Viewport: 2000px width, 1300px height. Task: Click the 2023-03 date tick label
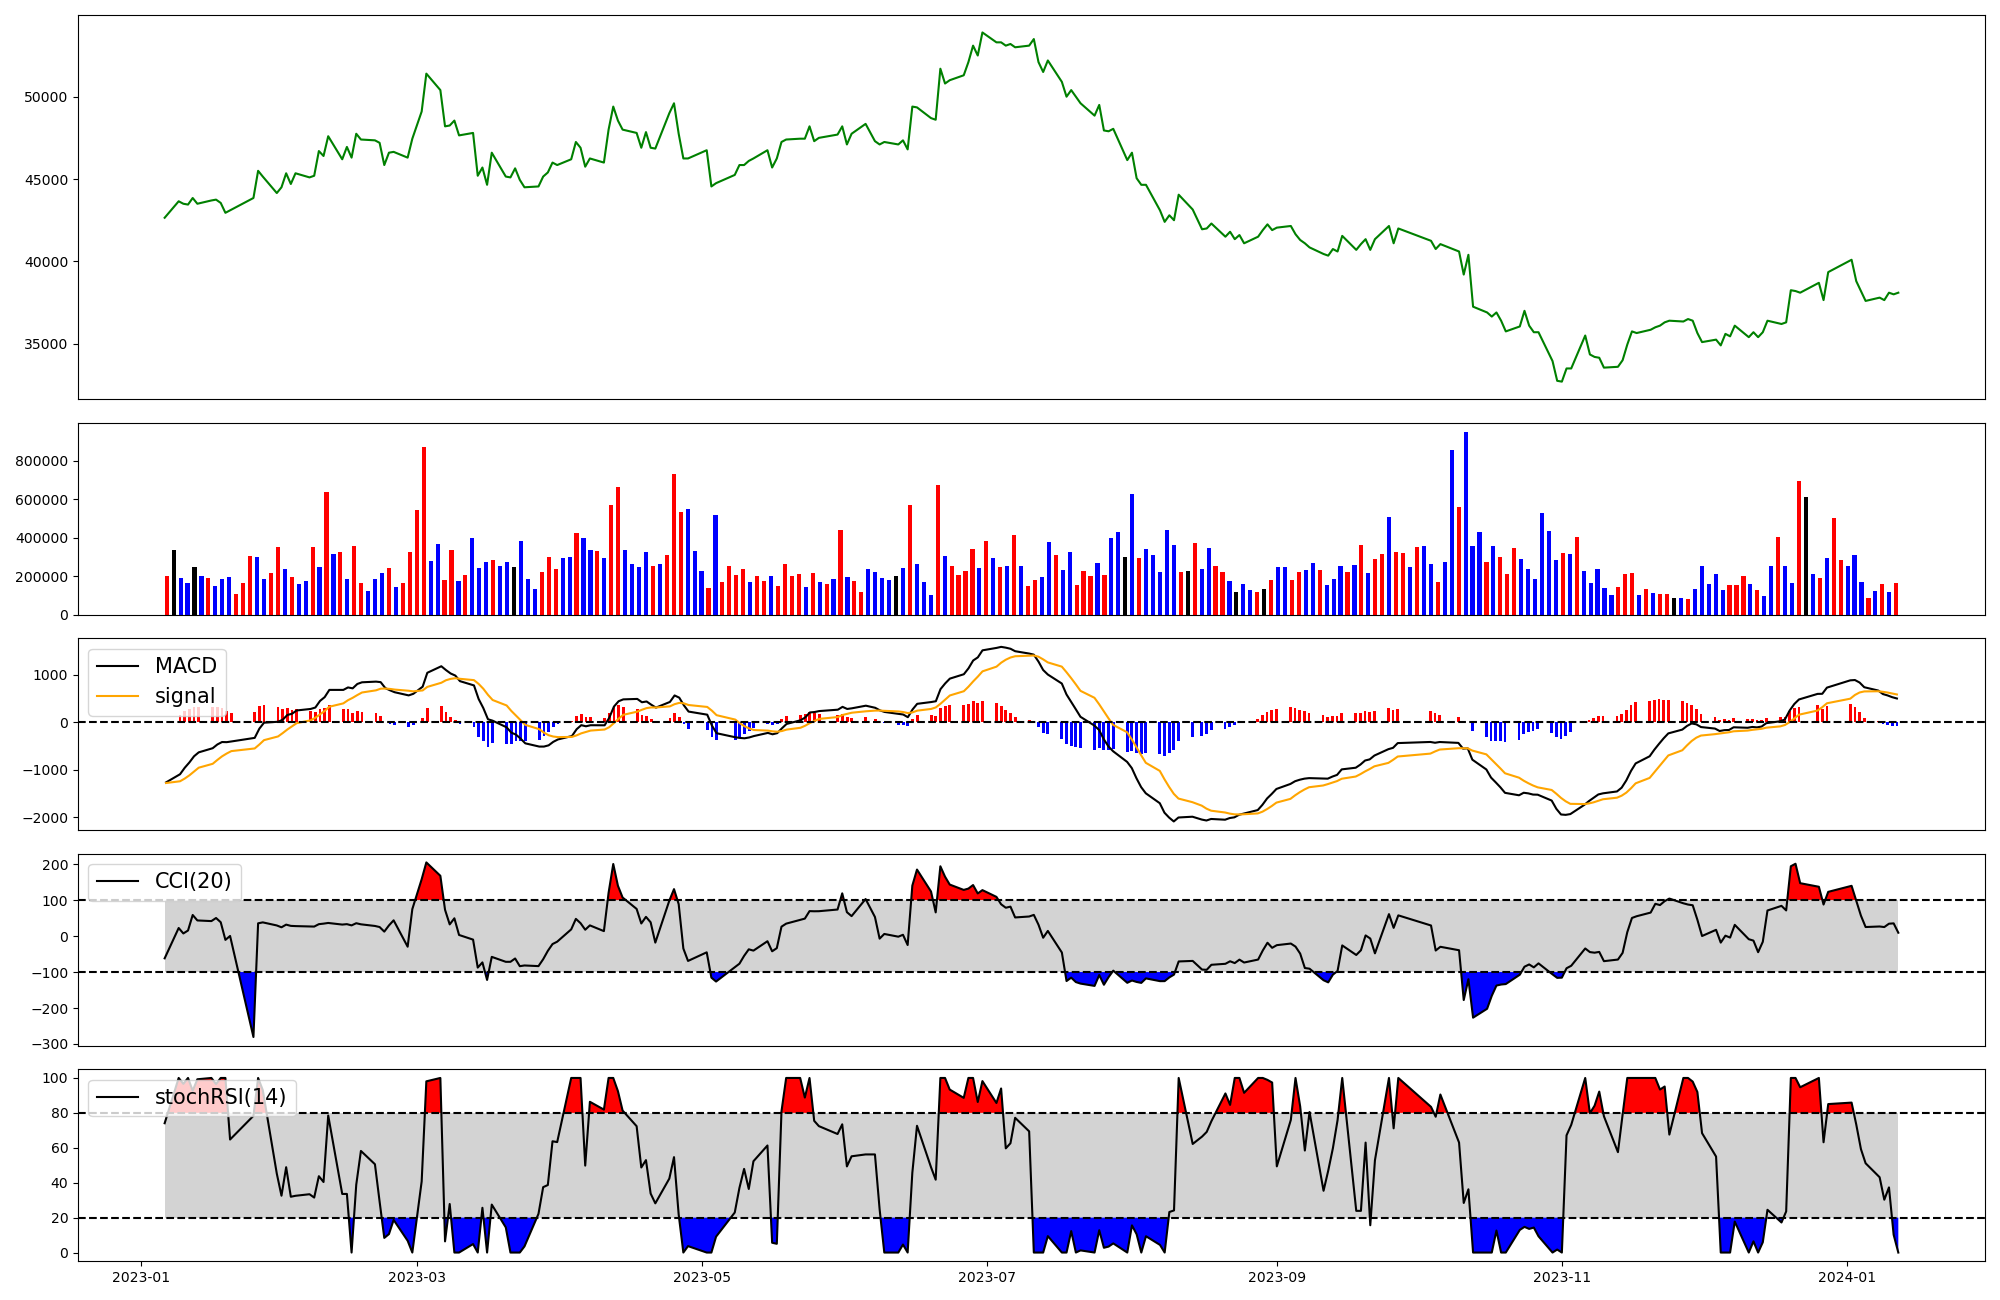(416, 1277)
